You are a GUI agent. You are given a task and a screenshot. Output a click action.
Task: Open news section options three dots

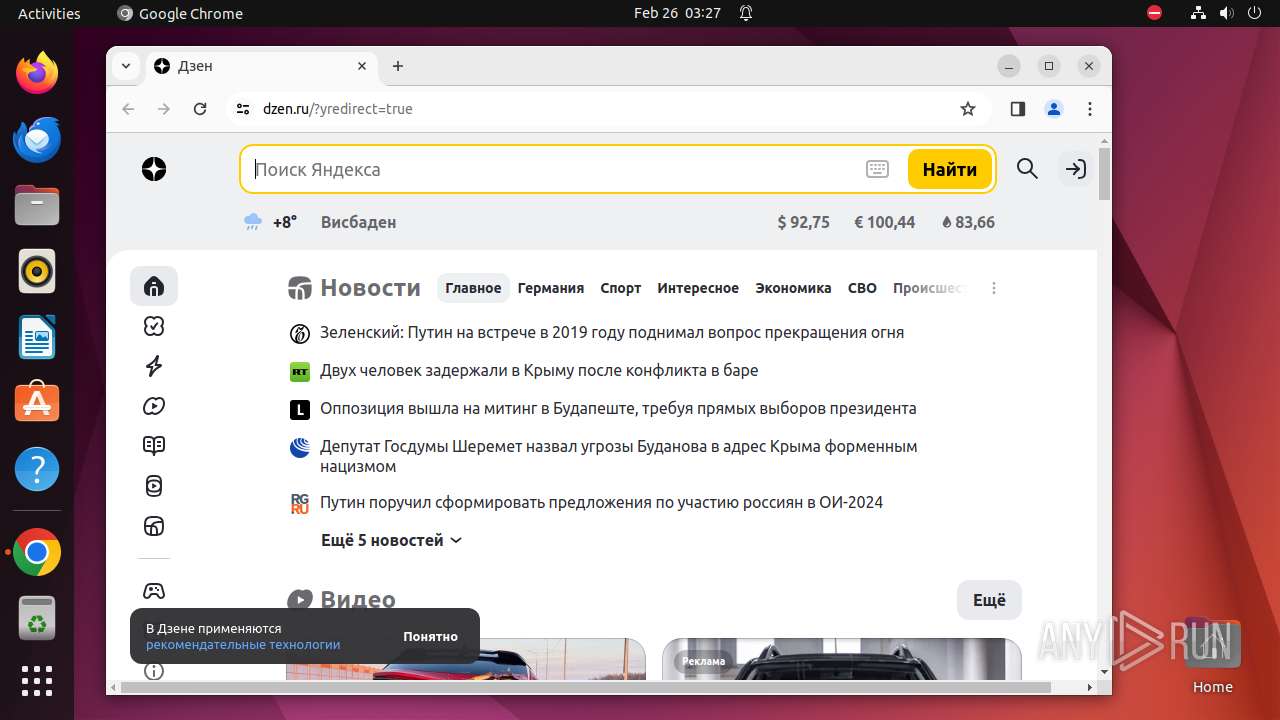click(x=994, y=288)
